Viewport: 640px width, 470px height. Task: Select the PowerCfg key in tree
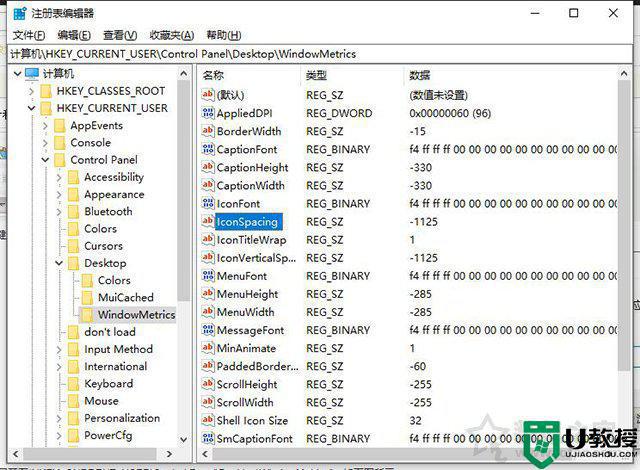[x=108, y=435]
